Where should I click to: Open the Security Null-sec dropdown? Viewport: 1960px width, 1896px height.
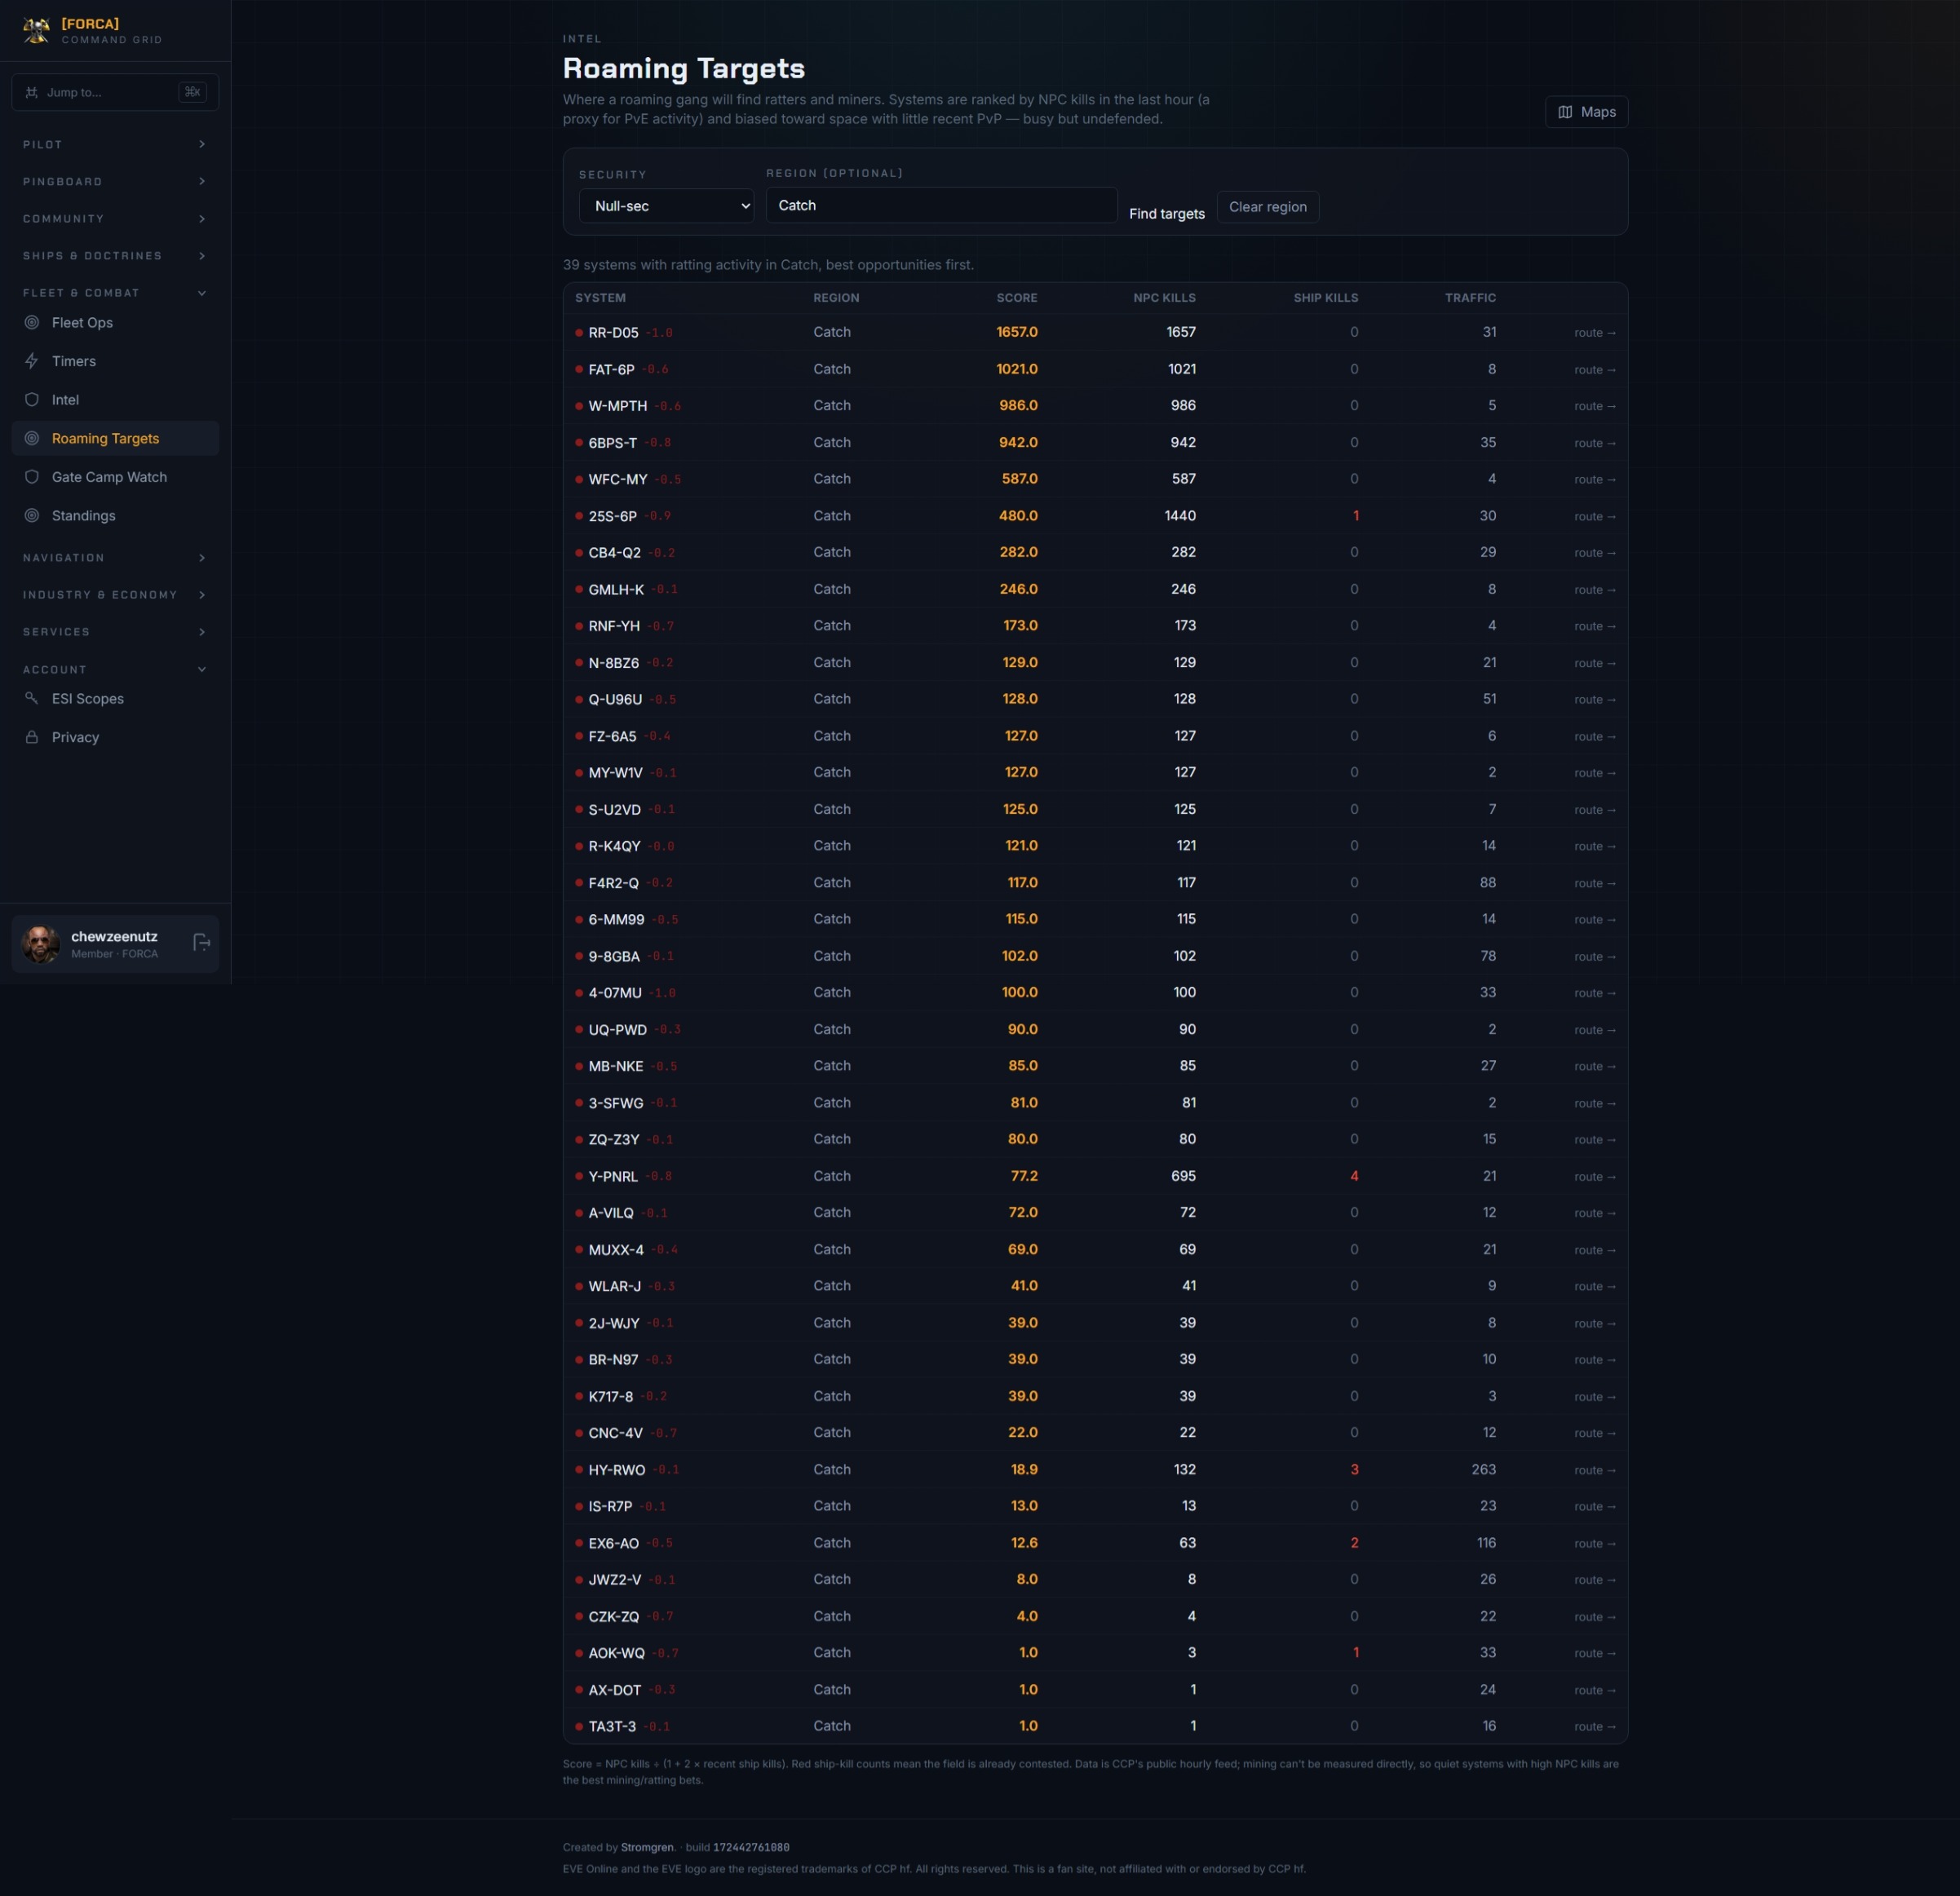tap(666, 206)
